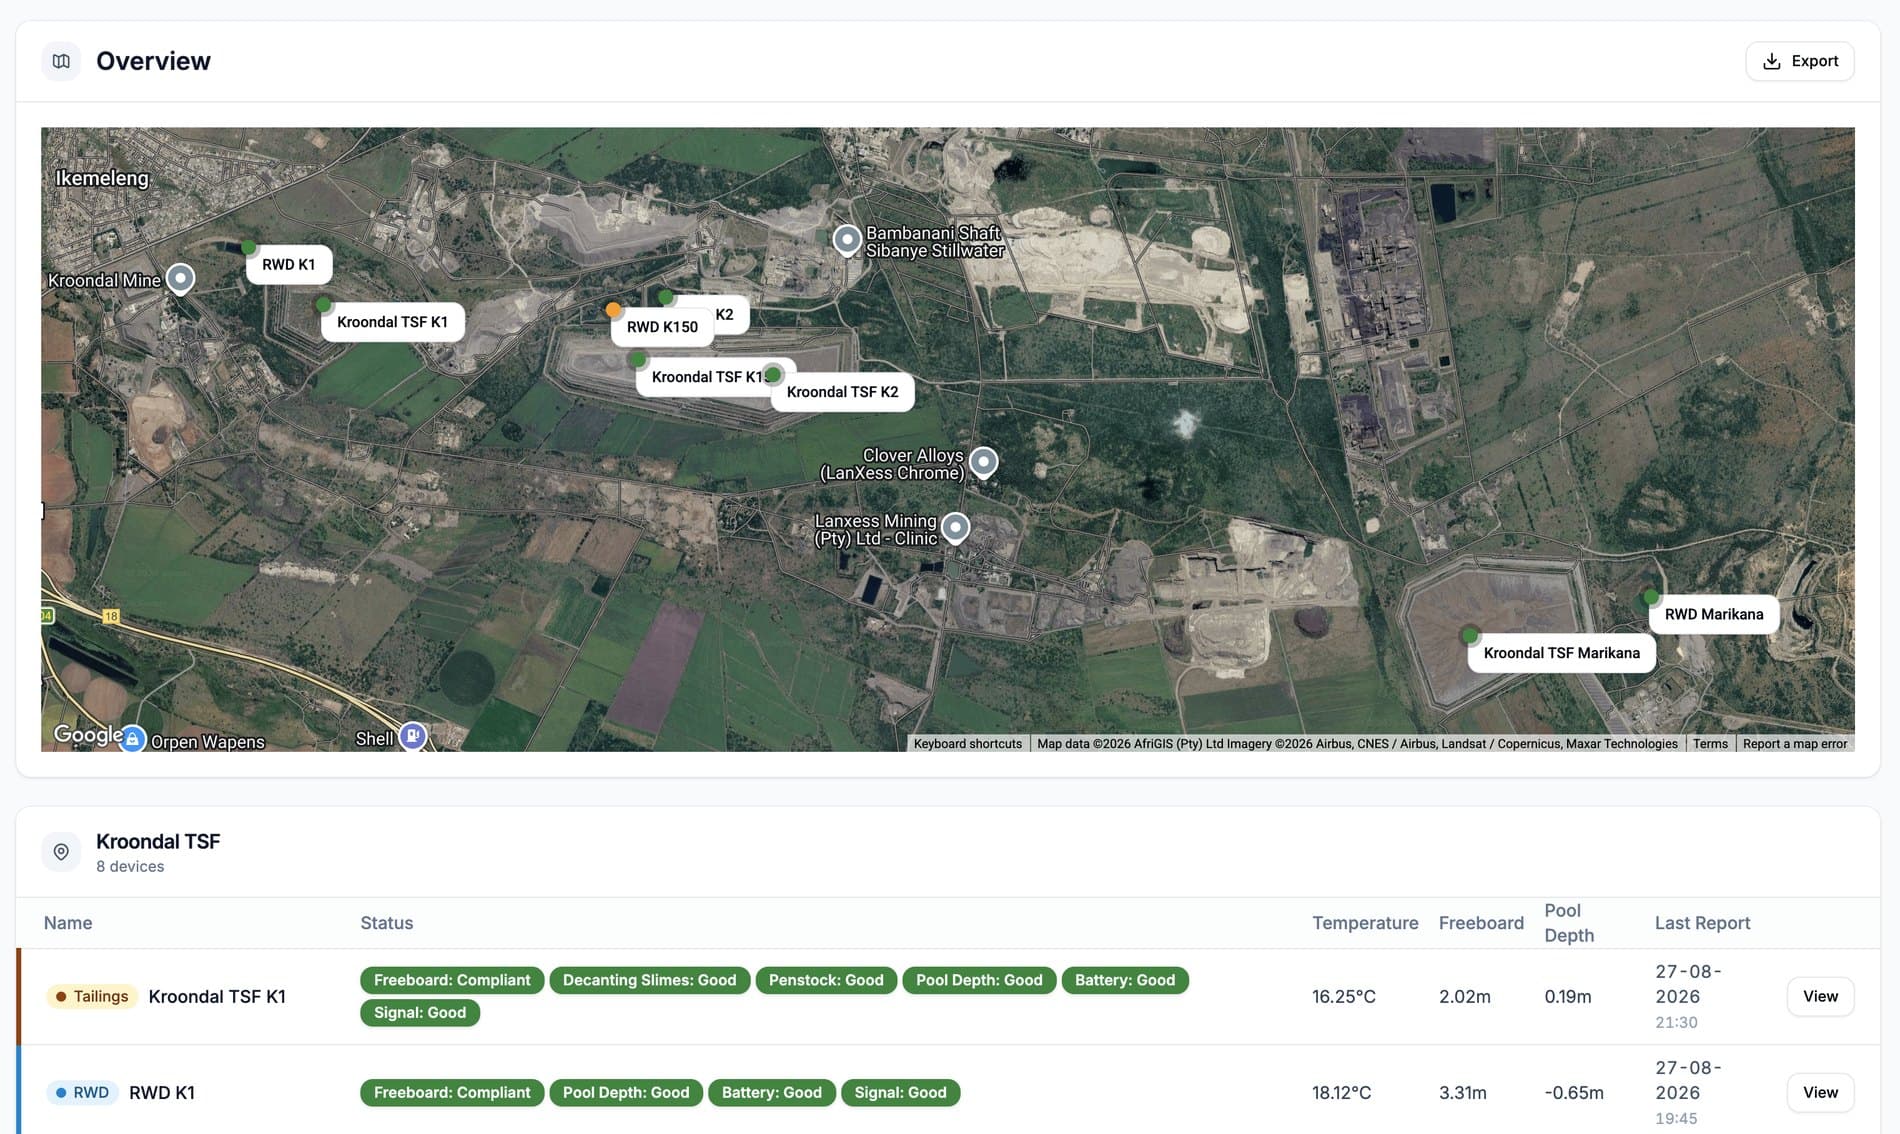Click the RWD type badge
Viewport: 1900px width, 1134px height.
coord(82,1093)
